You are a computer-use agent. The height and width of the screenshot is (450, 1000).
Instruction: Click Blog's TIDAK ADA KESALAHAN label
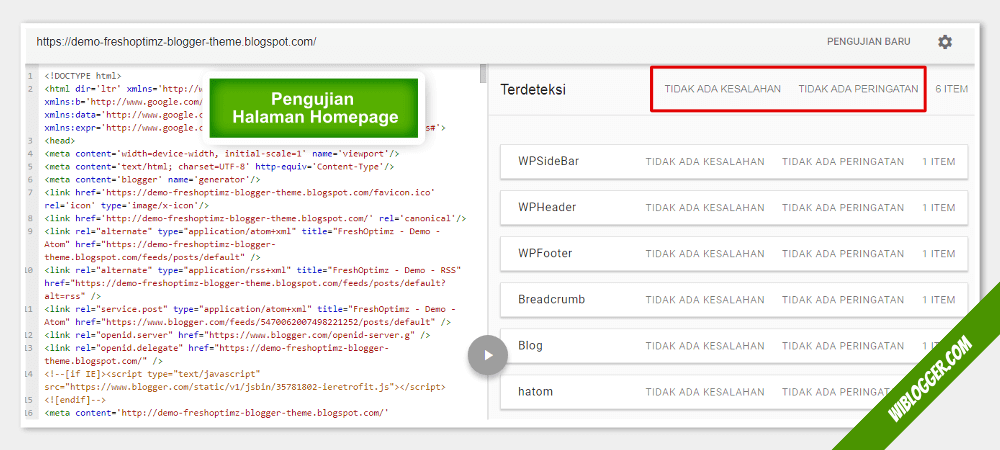705,345
